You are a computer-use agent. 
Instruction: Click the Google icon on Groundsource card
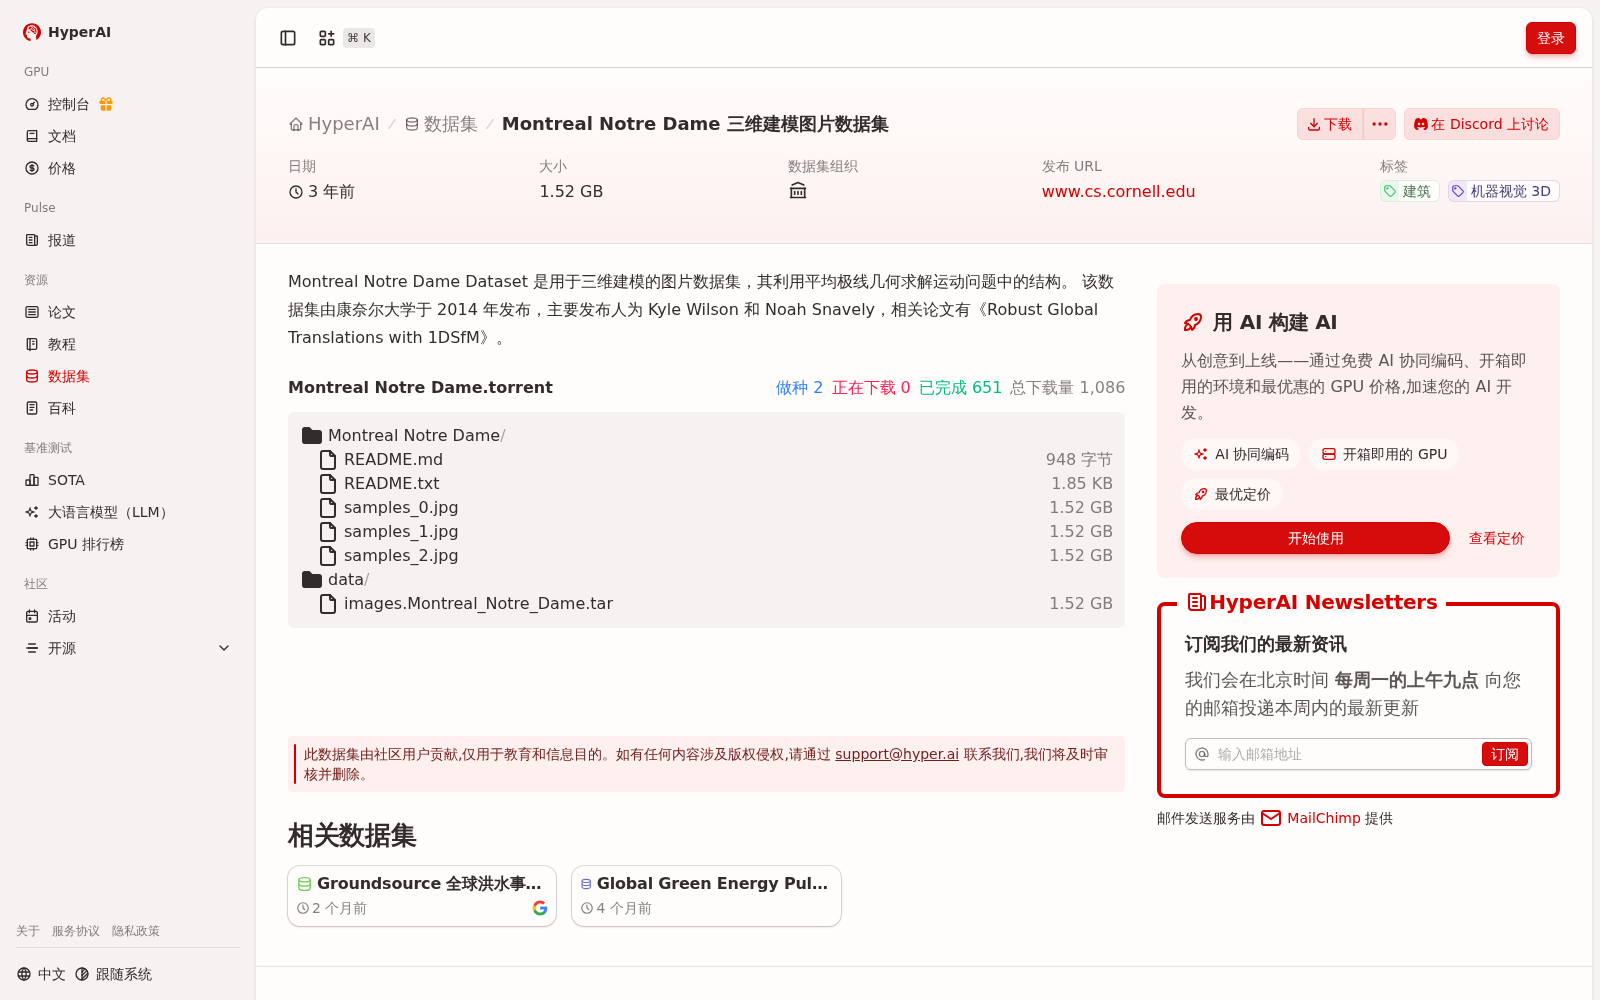tap(540, 908)
